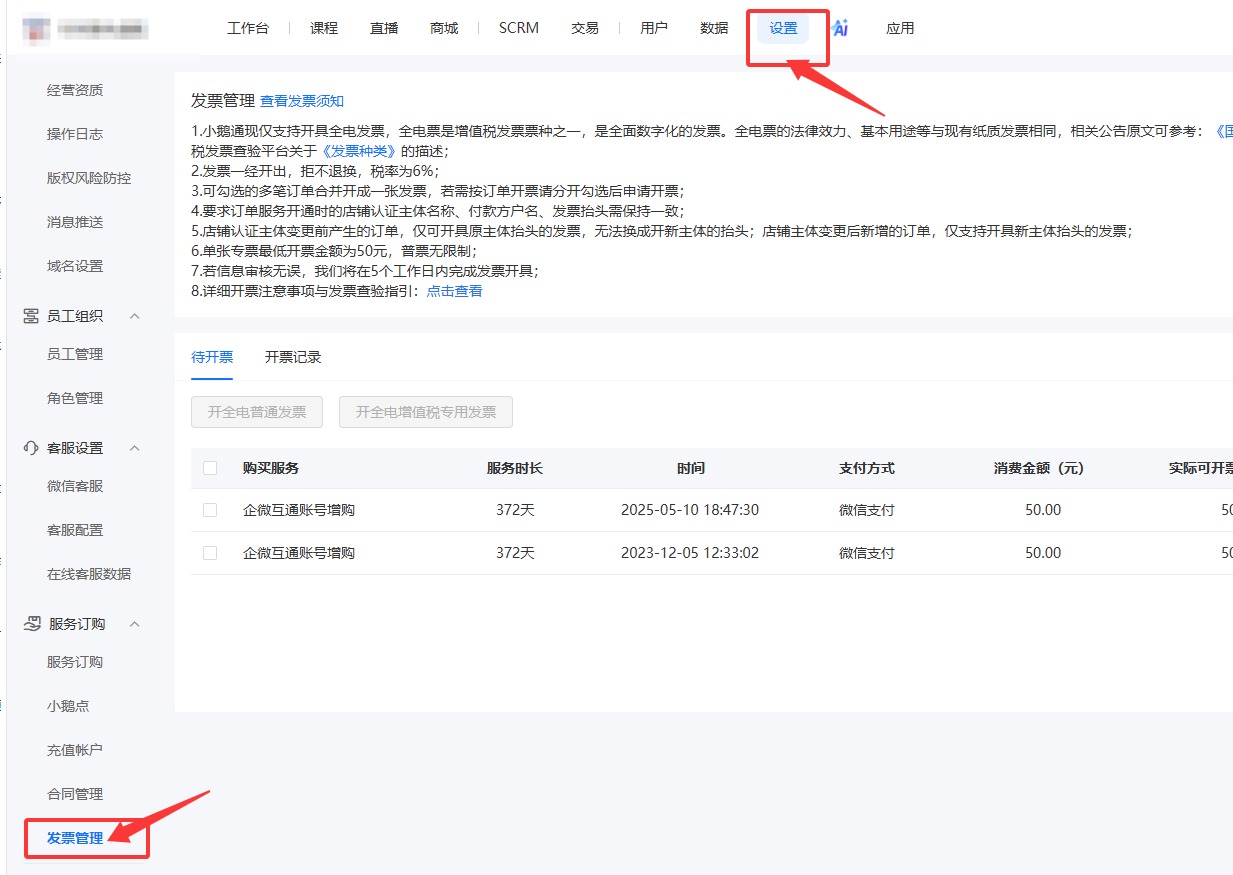Open the 直播 top menu
This screenshot has width=1233, height=875.
tap(384, 28)
